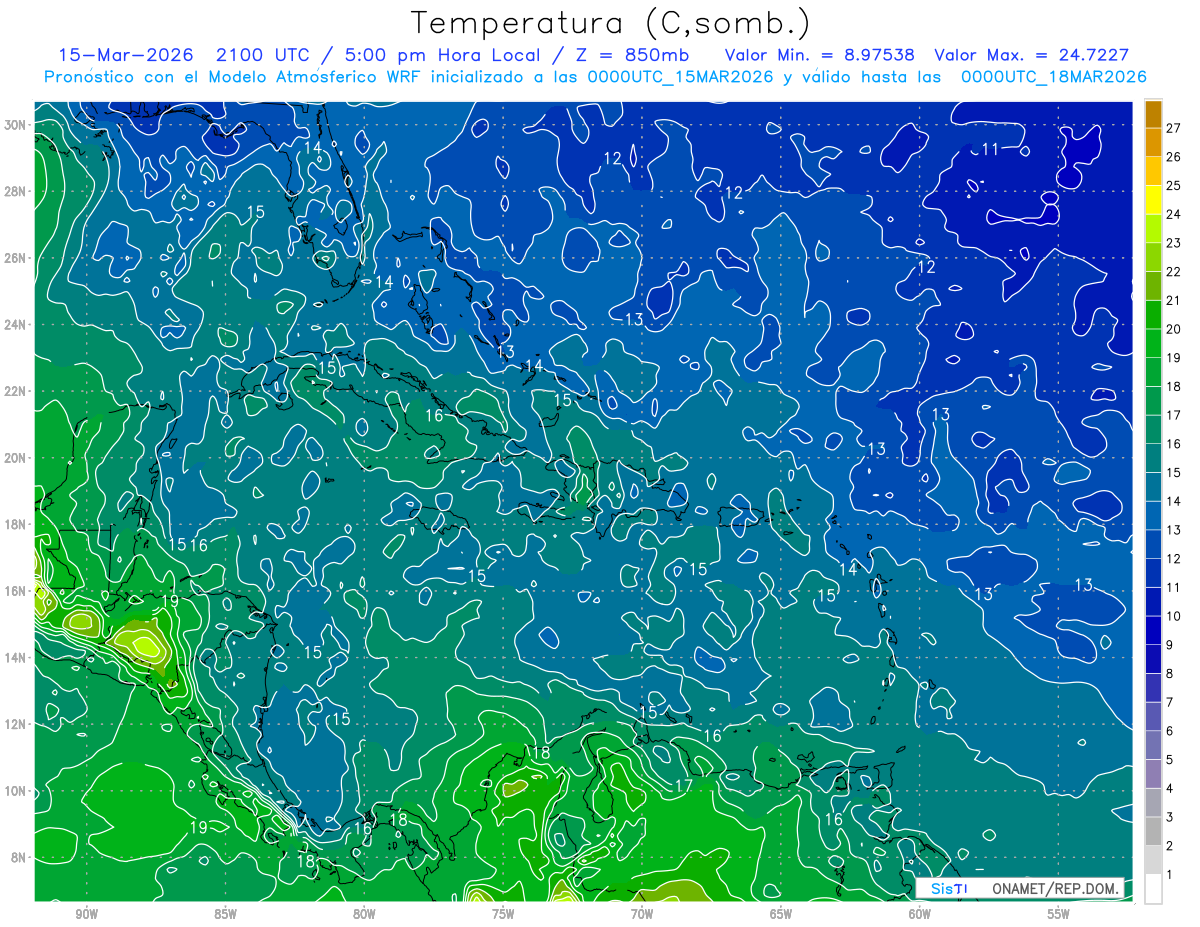Click the color scale label '20'
Image resolution: width=1200 pixels, height=927 pixels.
click(x=1173, y=329)
